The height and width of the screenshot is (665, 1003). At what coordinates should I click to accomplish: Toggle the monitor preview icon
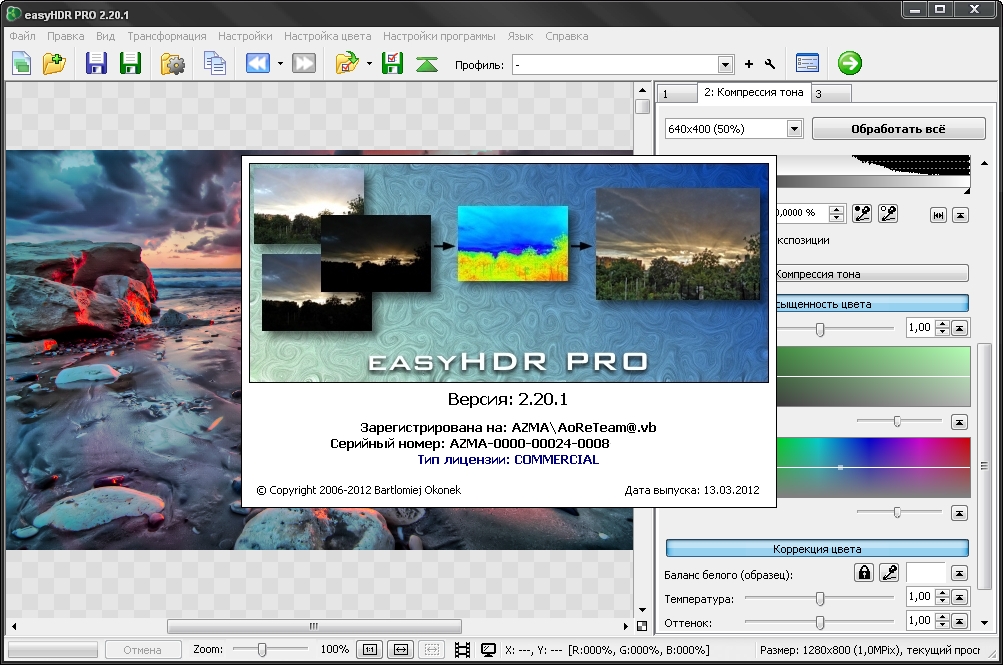tap(488, 650)
